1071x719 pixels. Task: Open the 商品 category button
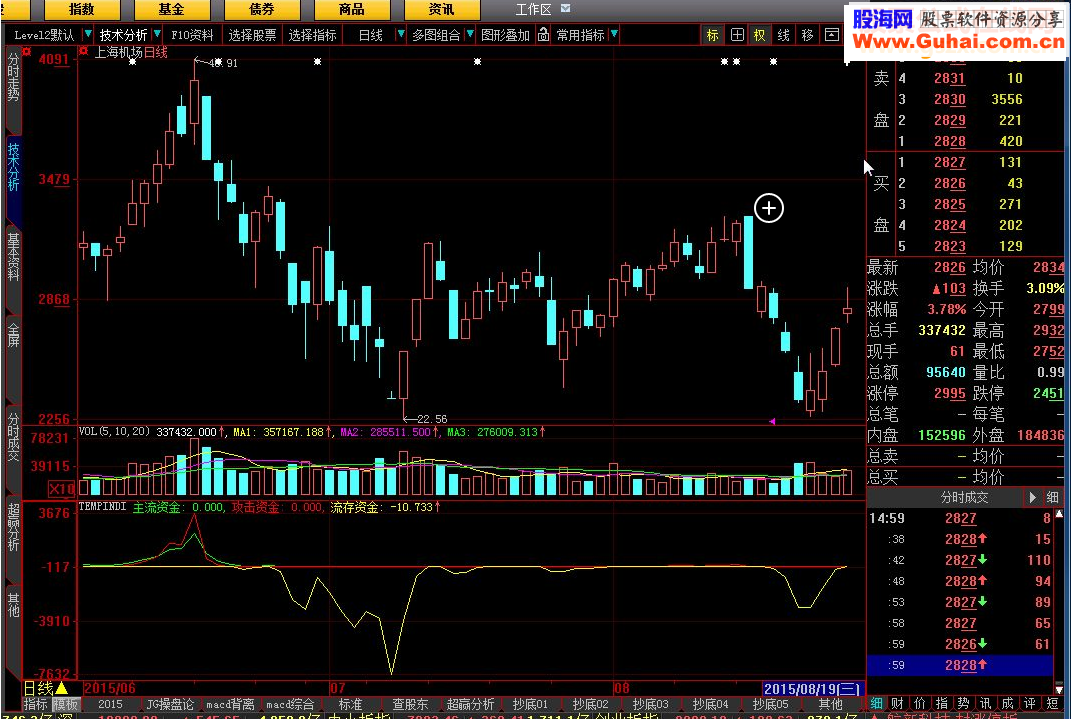pyautogui.click(x=352, y=10)
